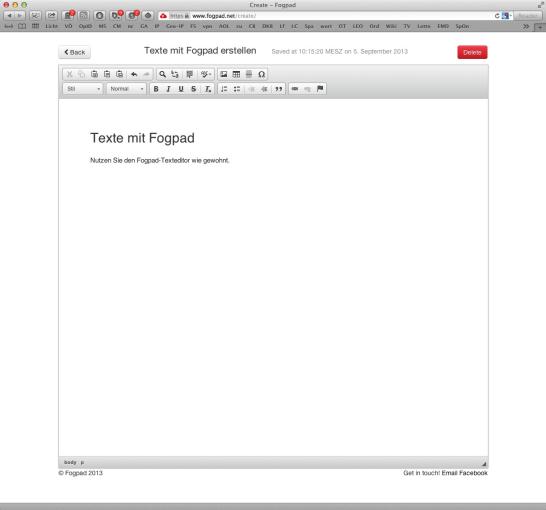This screenshot has width=546, height=510.
Task: Click the www.fogpad.net address field
Action: (x=327, y=16)
